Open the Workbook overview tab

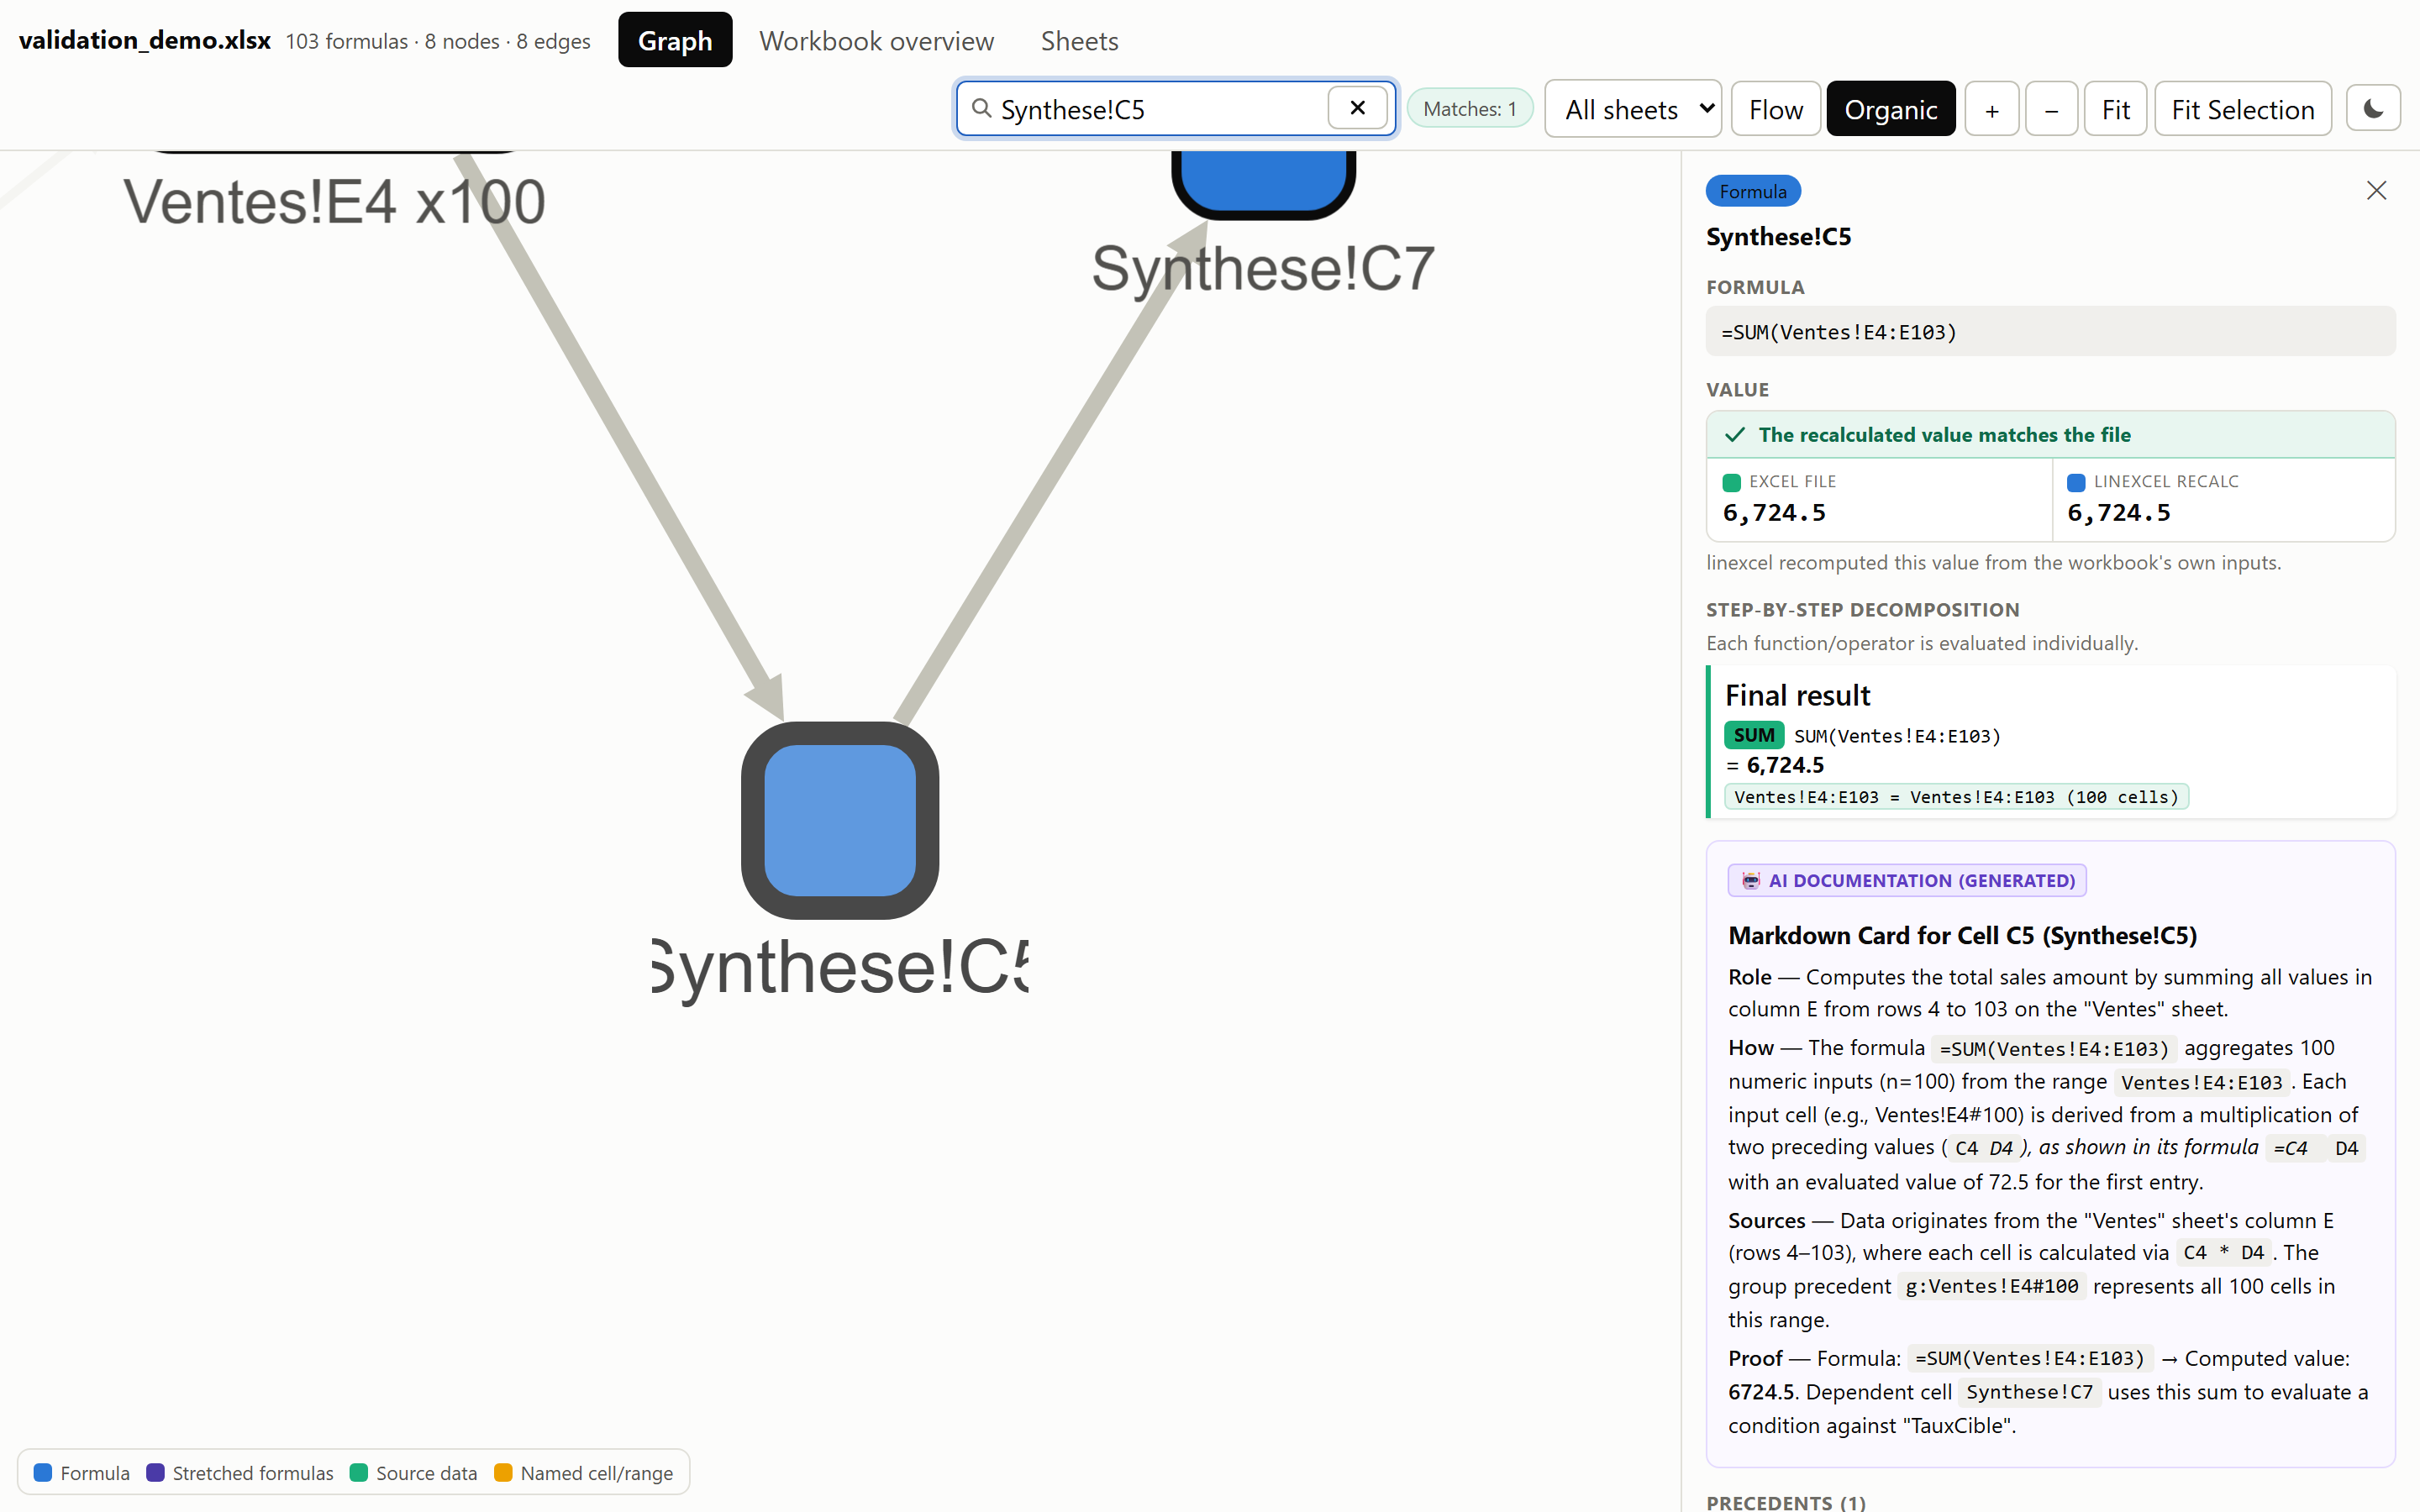coord(876,40)
